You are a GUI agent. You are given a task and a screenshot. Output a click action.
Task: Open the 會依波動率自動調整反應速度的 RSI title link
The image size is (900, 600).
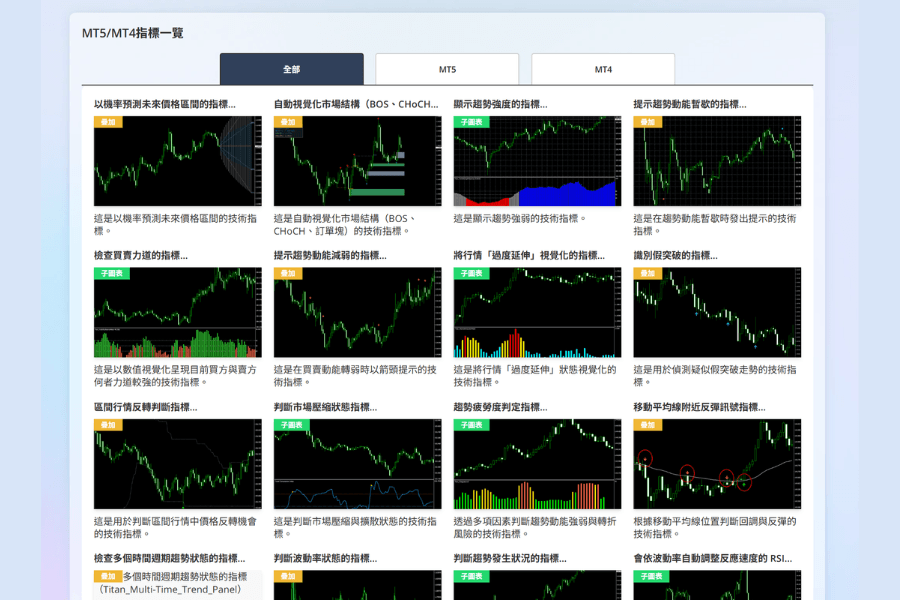pos(713,558)
